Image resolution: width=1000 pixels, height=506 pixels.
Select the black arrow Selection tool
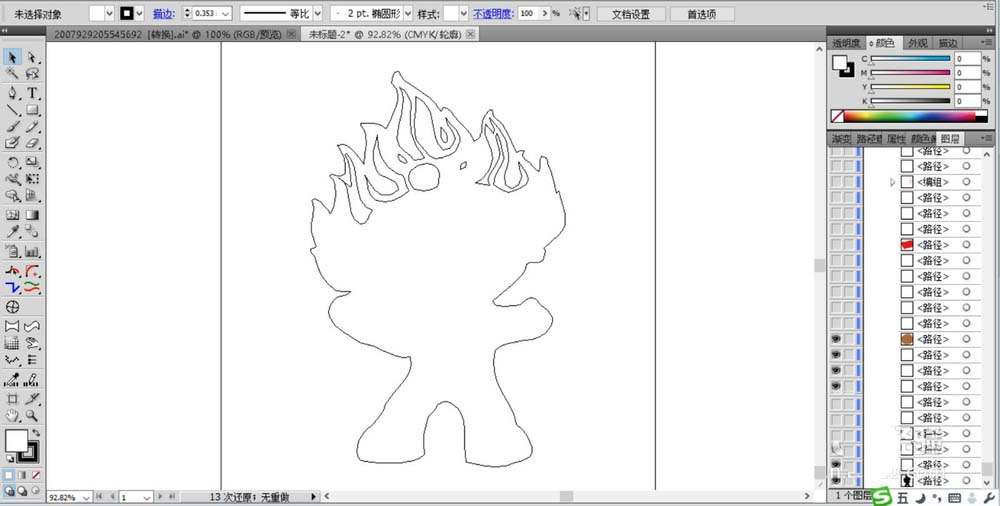[12, 57]
